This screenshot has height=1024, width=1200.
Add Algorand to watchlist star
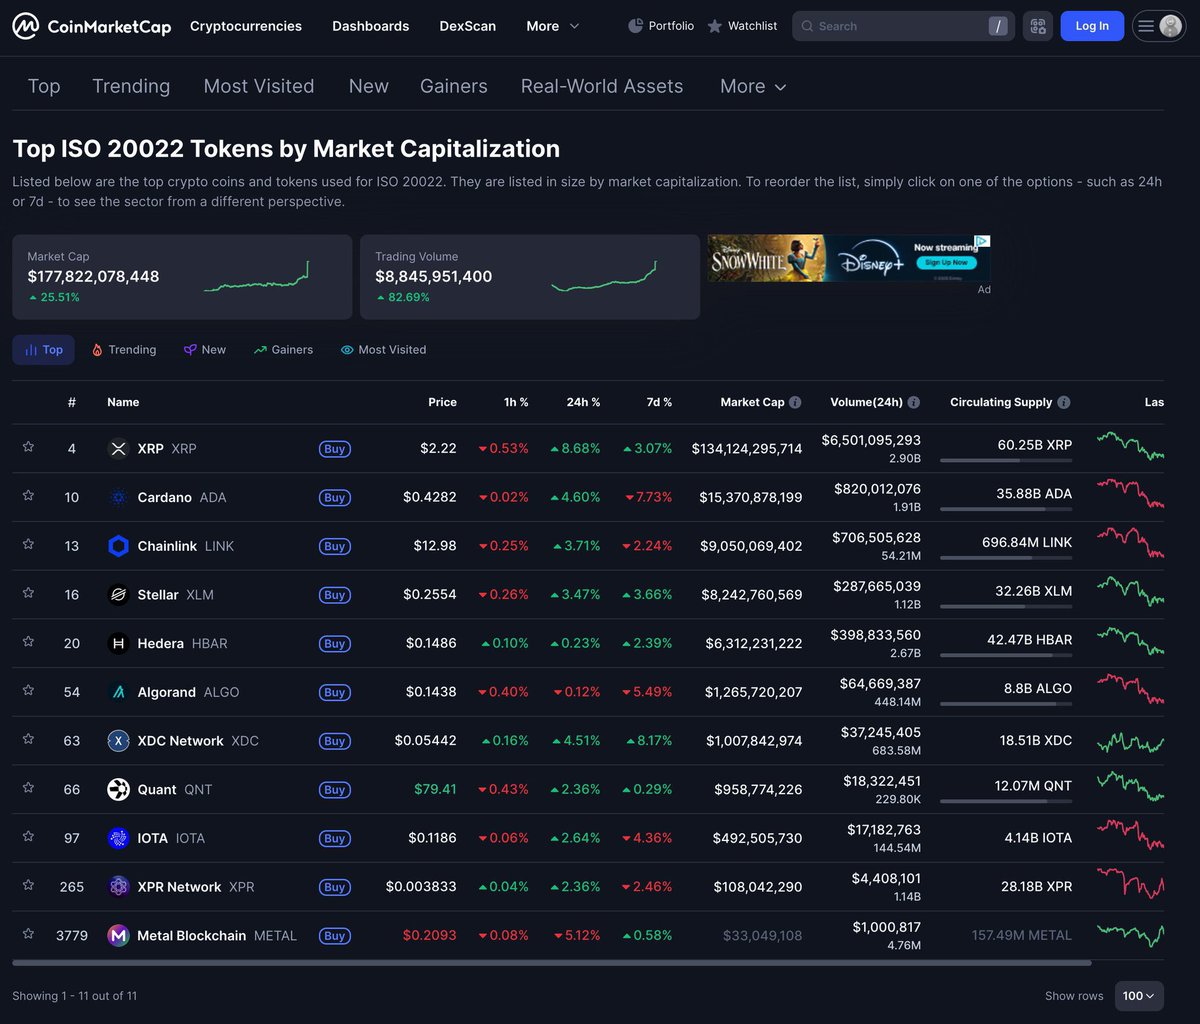point(28,691)
